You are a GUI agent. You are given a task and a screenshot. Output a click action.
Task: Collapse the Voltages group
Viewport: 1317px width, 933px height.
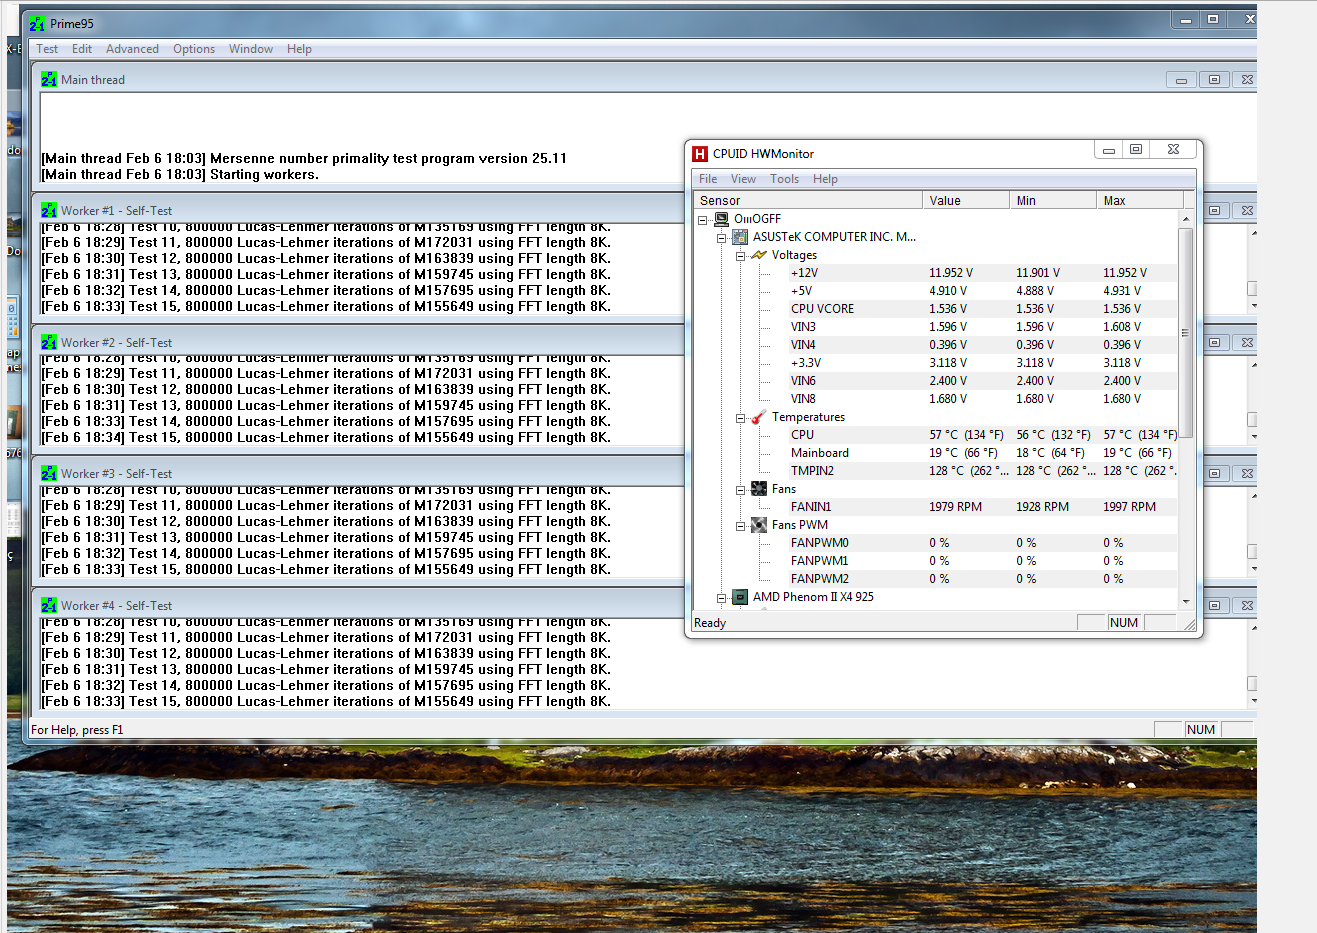(740, 256)
